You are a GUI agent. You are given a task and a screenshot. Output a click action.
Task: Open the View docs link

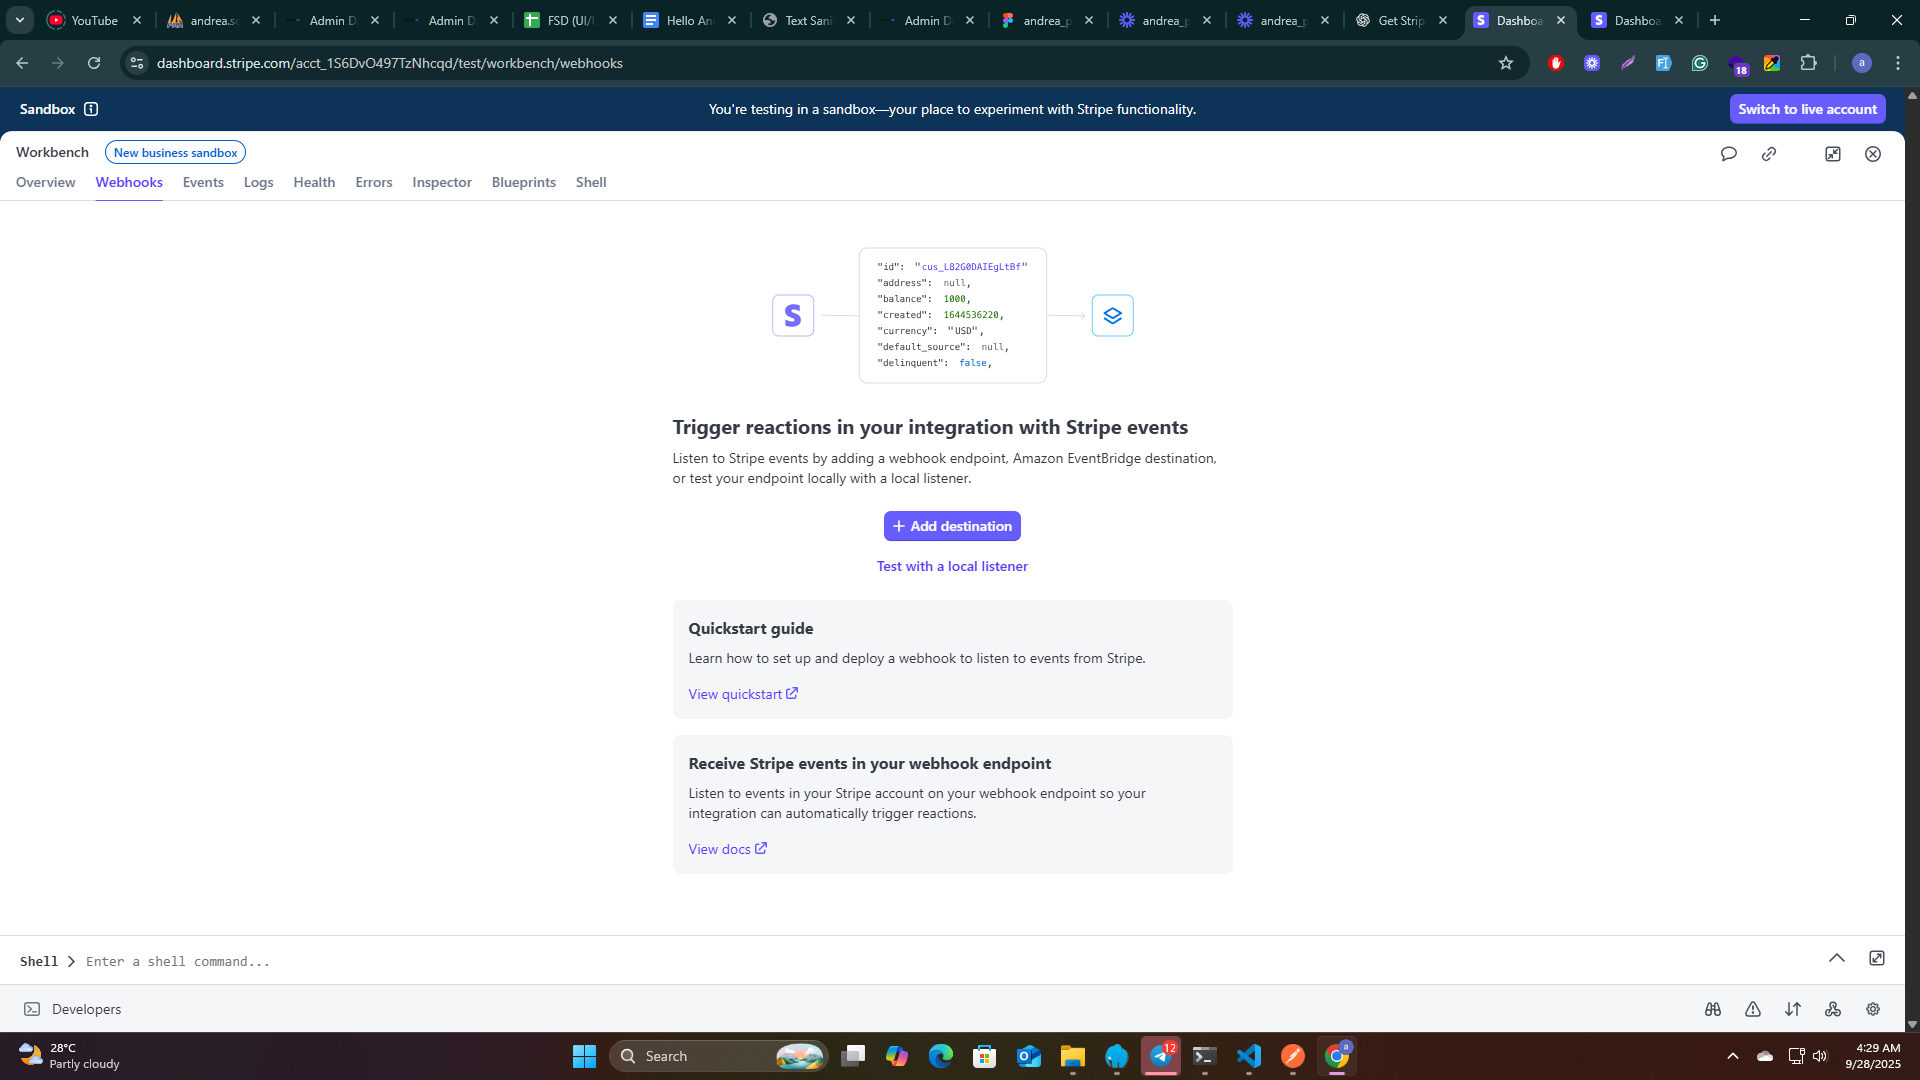click(728, 849)
